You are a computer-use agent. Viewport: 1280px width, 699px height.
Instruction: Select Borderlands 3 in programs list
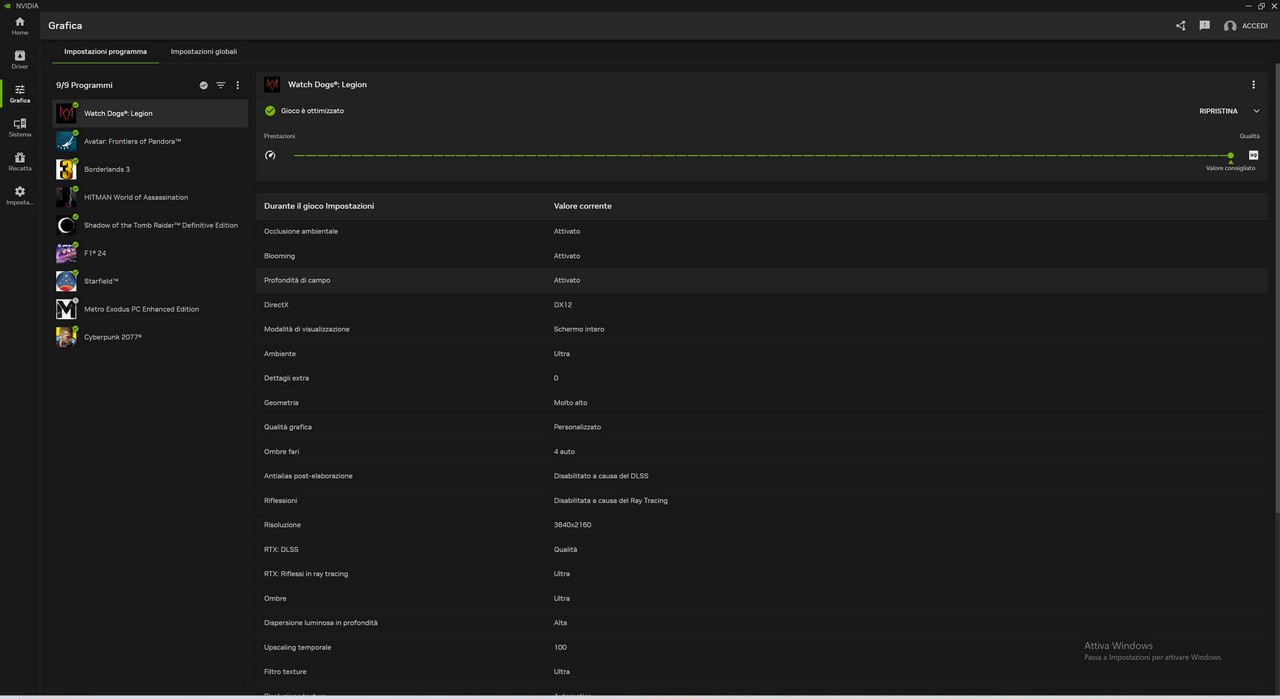[x=150, y=169]
